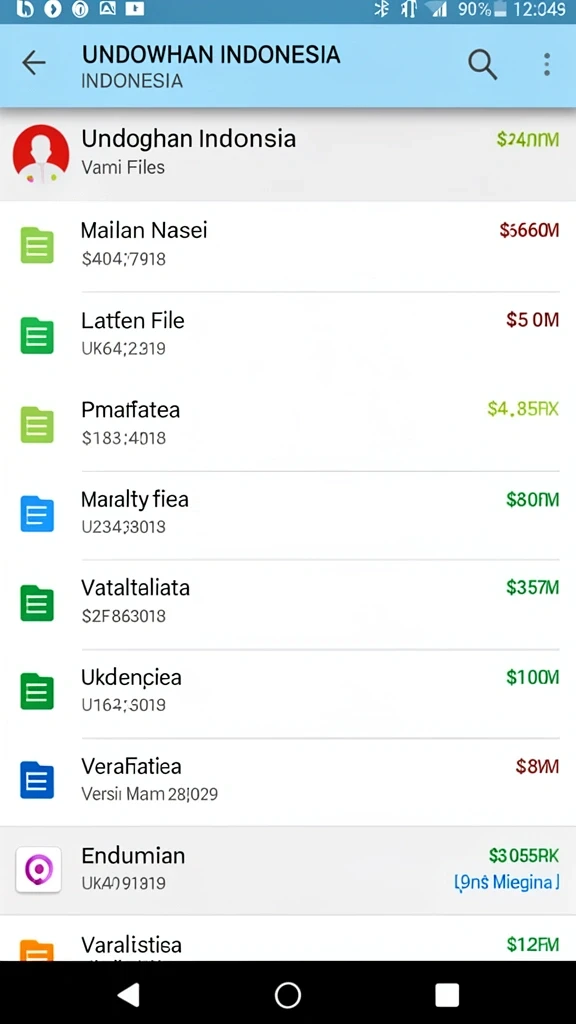Tap the Android back navigation button
576x1024 pixels.
(x=129, y=995)
